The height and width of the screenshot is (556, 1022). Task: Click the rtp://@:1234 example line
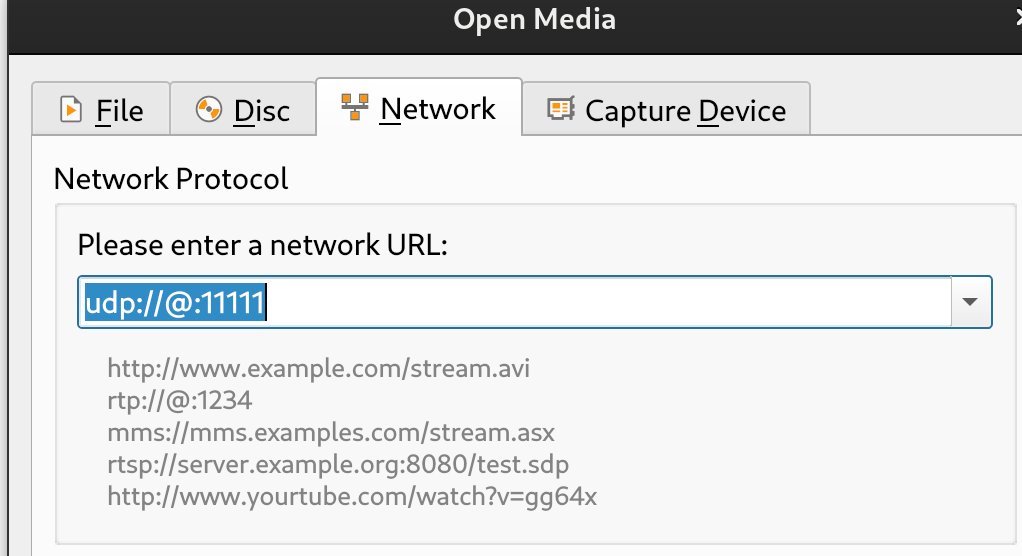[x=180, y=400]
